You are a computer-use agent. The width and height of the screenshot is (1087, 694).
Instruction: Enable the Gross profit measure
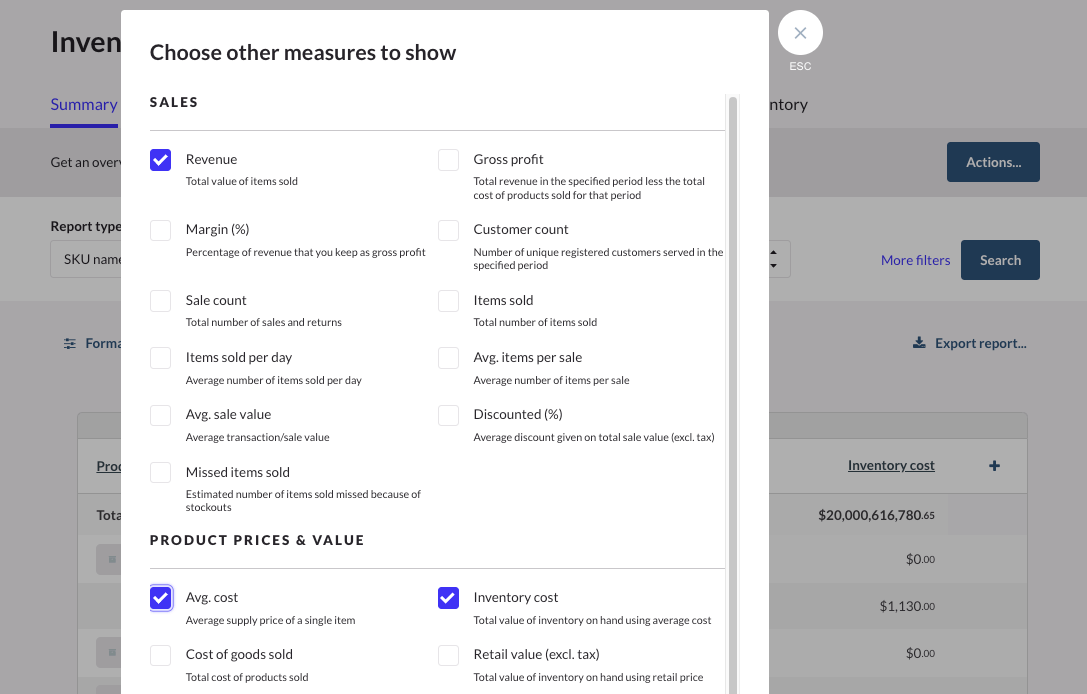(x=449, y=160)
